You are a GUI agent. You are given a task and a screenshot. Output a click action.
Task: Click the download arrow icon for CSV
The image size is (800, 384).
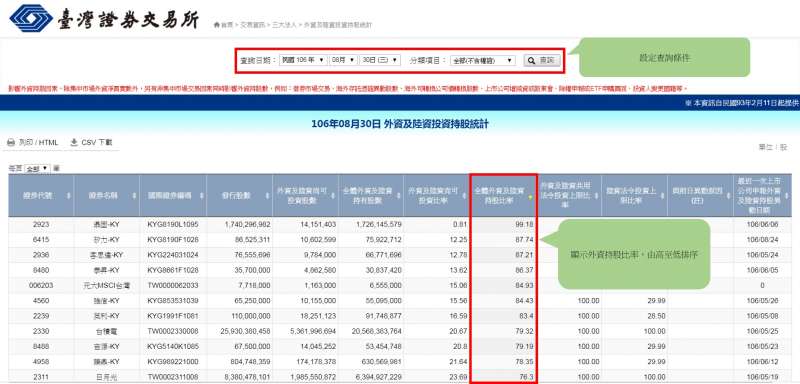(74, 142)
